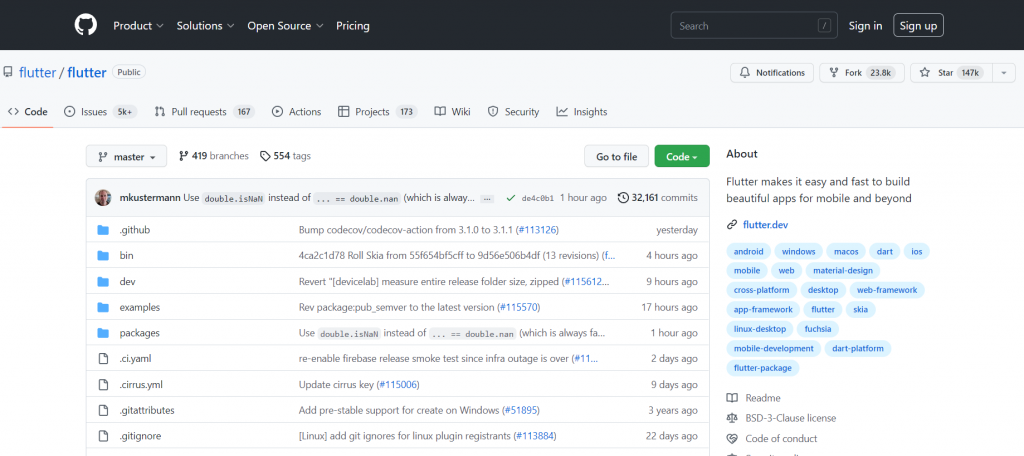This screenshot has width=1024, height=456.
Task: Open the examples folder icon
Action: pyautogui.click(x=103, y=307)
